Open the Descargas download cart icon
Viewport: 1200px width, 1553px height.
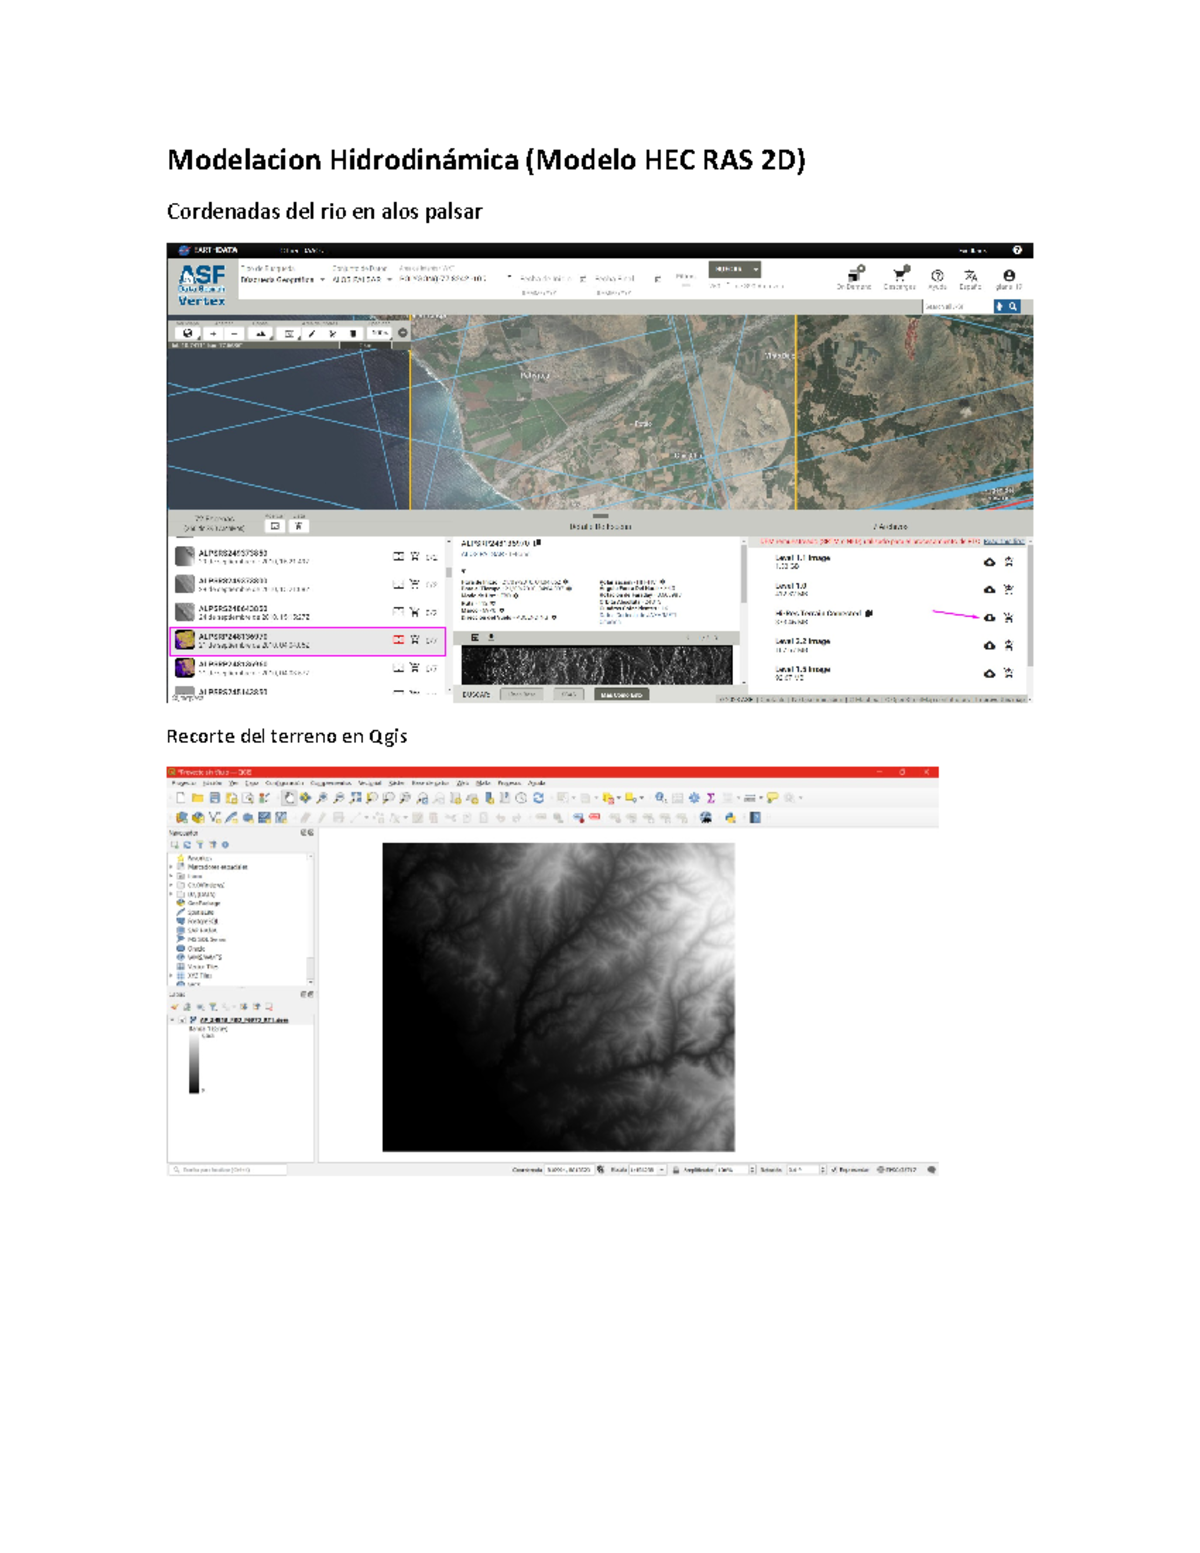click(900, 275)
